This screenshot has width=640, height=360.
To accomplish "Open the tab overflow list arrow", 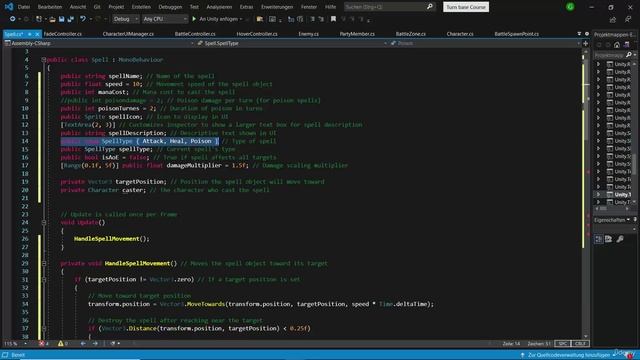I will (579, 34).
